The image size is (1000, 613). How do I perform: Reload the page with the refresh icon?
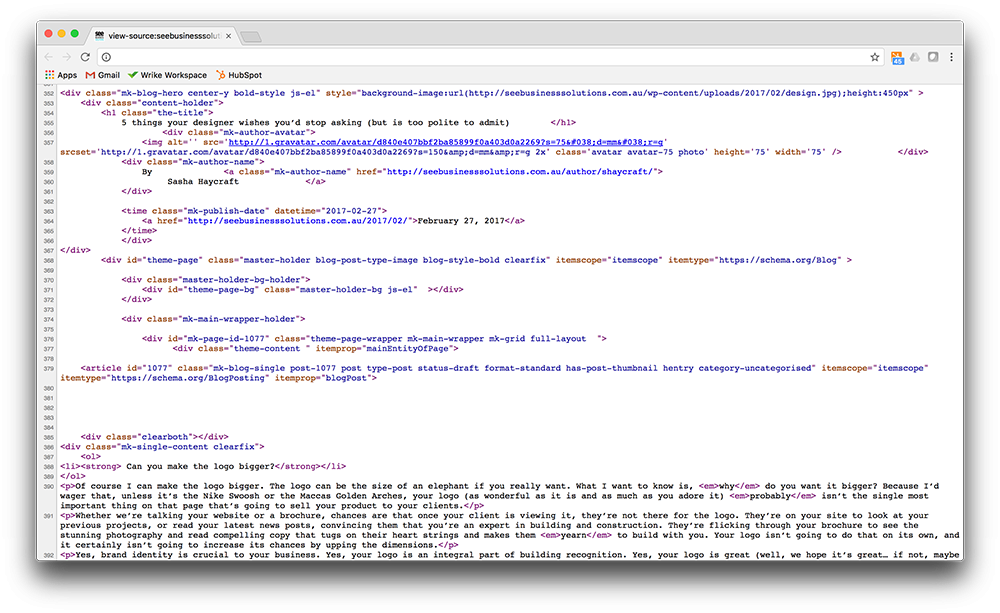[85, 57]
